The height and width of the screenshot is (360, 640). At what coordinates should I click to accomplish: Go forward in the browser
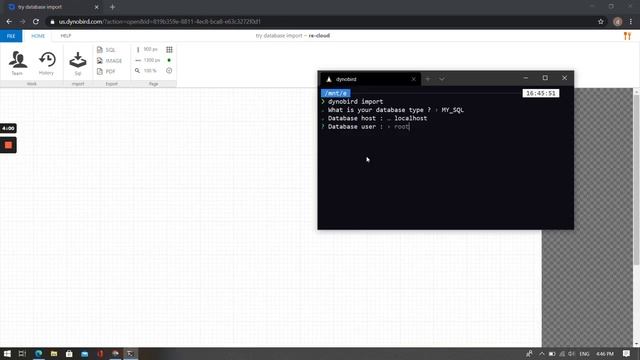click(x=22, y=22)
